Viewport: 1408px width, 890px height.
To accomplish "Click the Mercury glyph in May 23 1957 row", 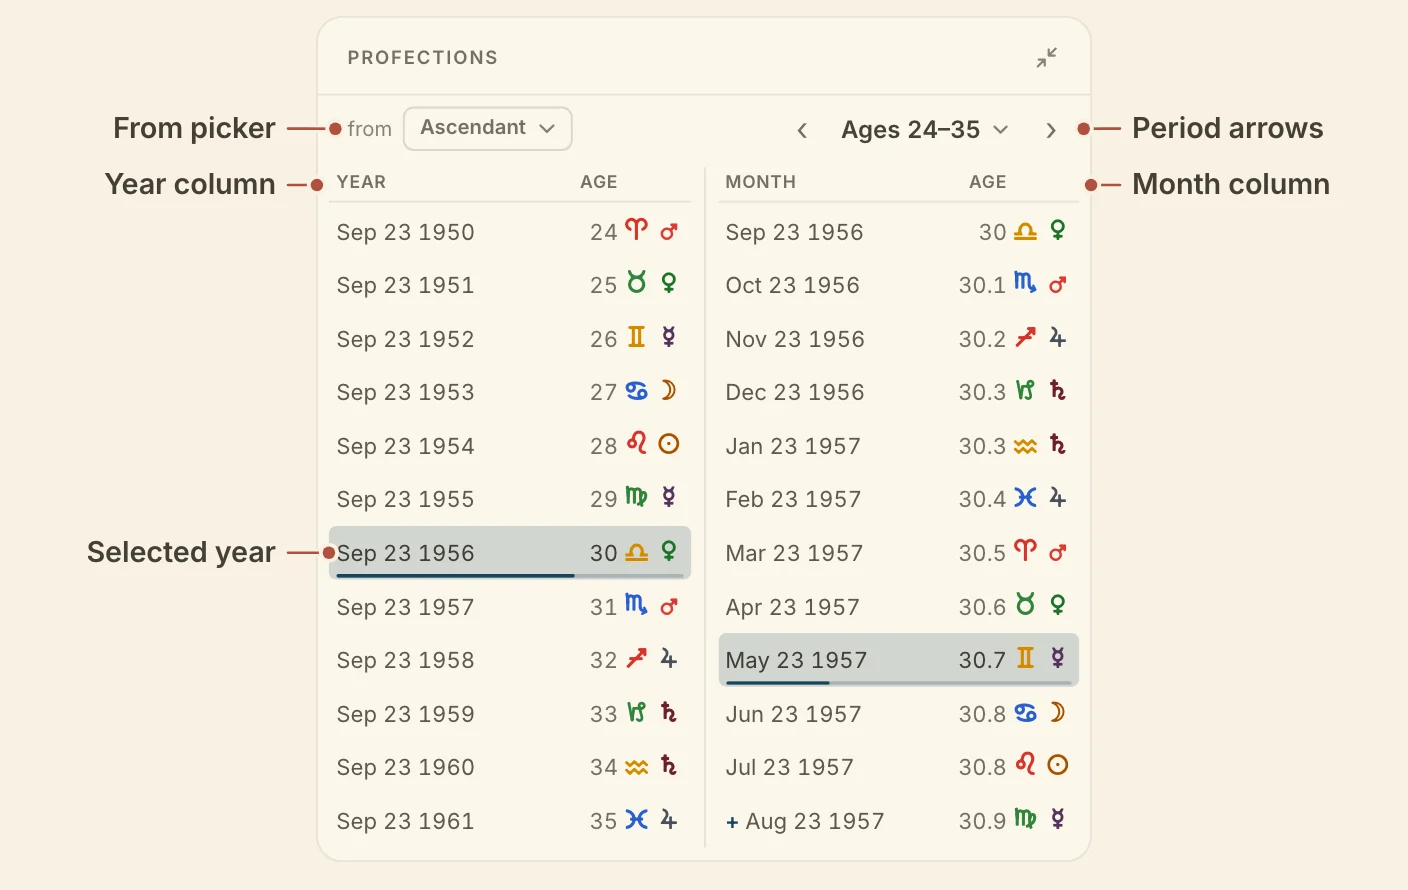I will 1058,658.
